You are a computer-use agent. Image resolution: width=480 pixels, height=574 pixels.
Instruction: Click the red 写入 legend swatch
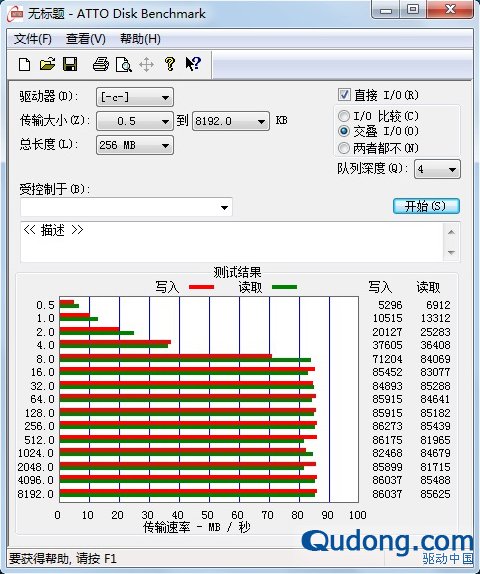(x=201, y=287)
